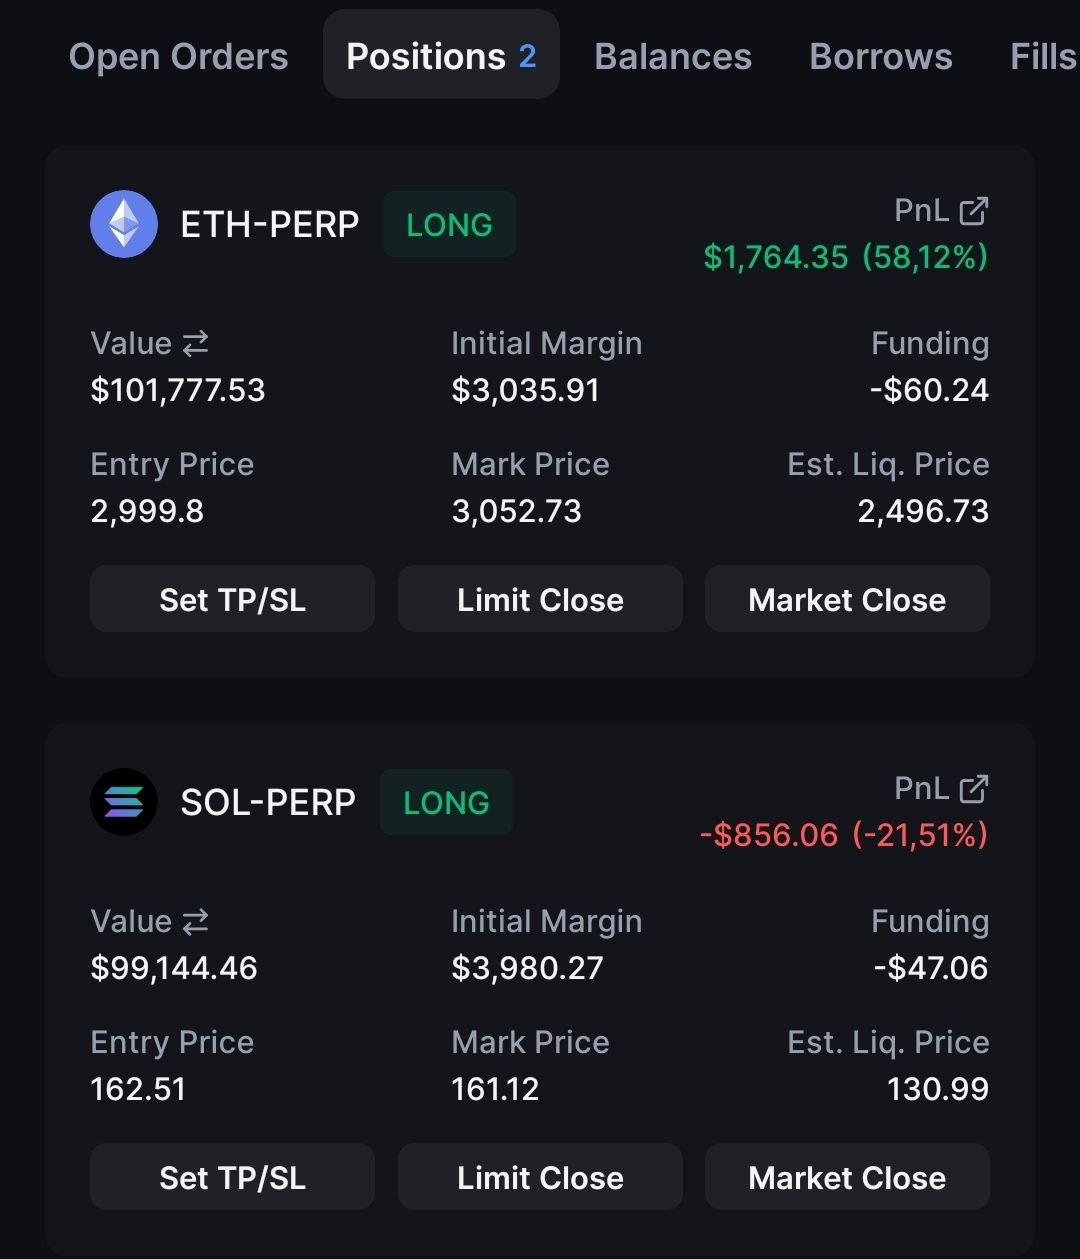Set TP/SL for SOL-PERP position
1080x1259 pixels.
tap(232, 1177)
